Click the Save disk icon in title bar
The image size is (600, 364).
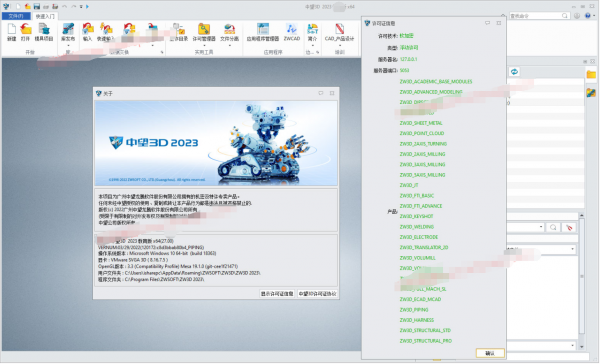[37, 6]
